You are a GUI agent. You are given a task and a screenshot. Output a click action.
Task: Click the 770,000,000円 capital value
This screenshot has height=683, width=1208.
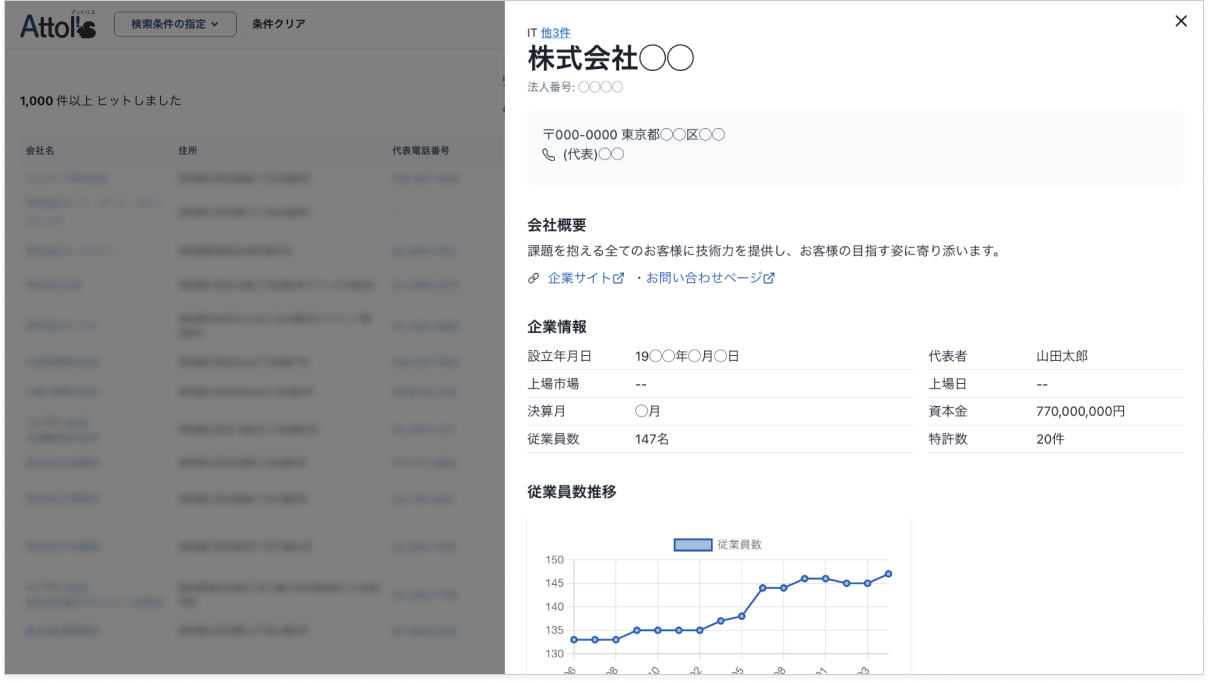coord(1081,411)
